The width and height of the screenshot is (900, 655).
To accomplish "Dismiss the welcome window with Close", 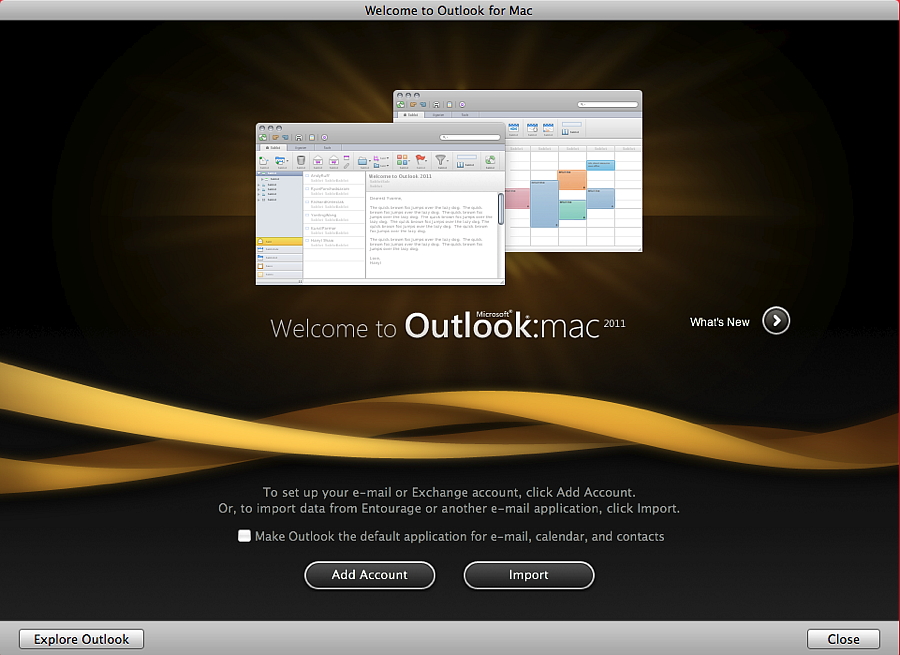I will coord(843,639).
